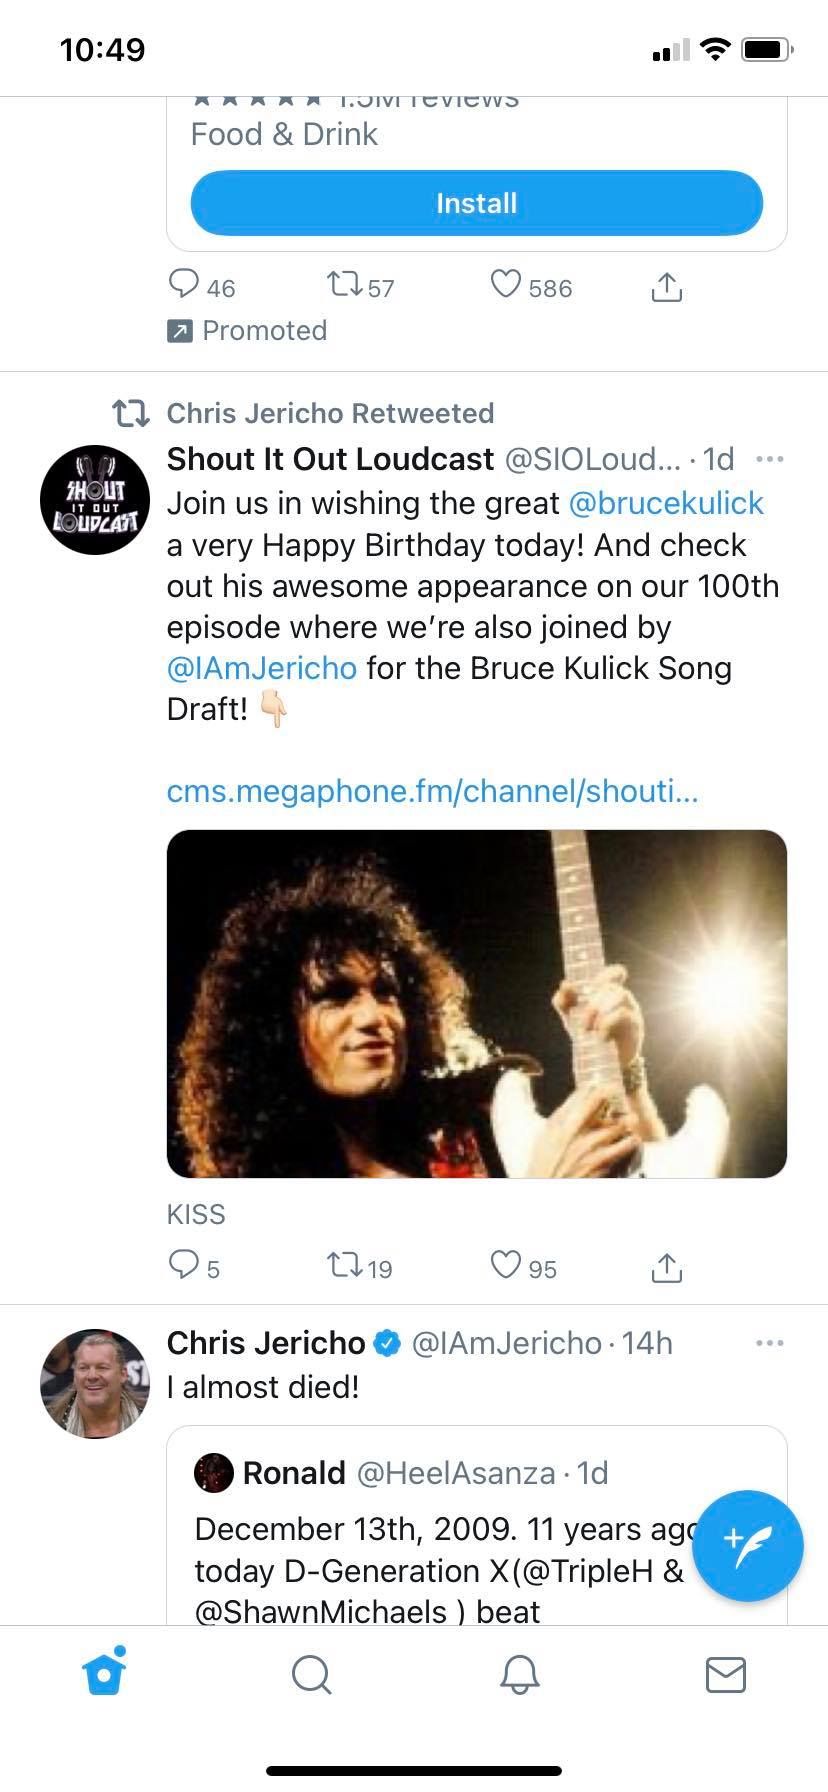Like the promoted Food & Drink tweet
828x1792 pixels.
506,285
